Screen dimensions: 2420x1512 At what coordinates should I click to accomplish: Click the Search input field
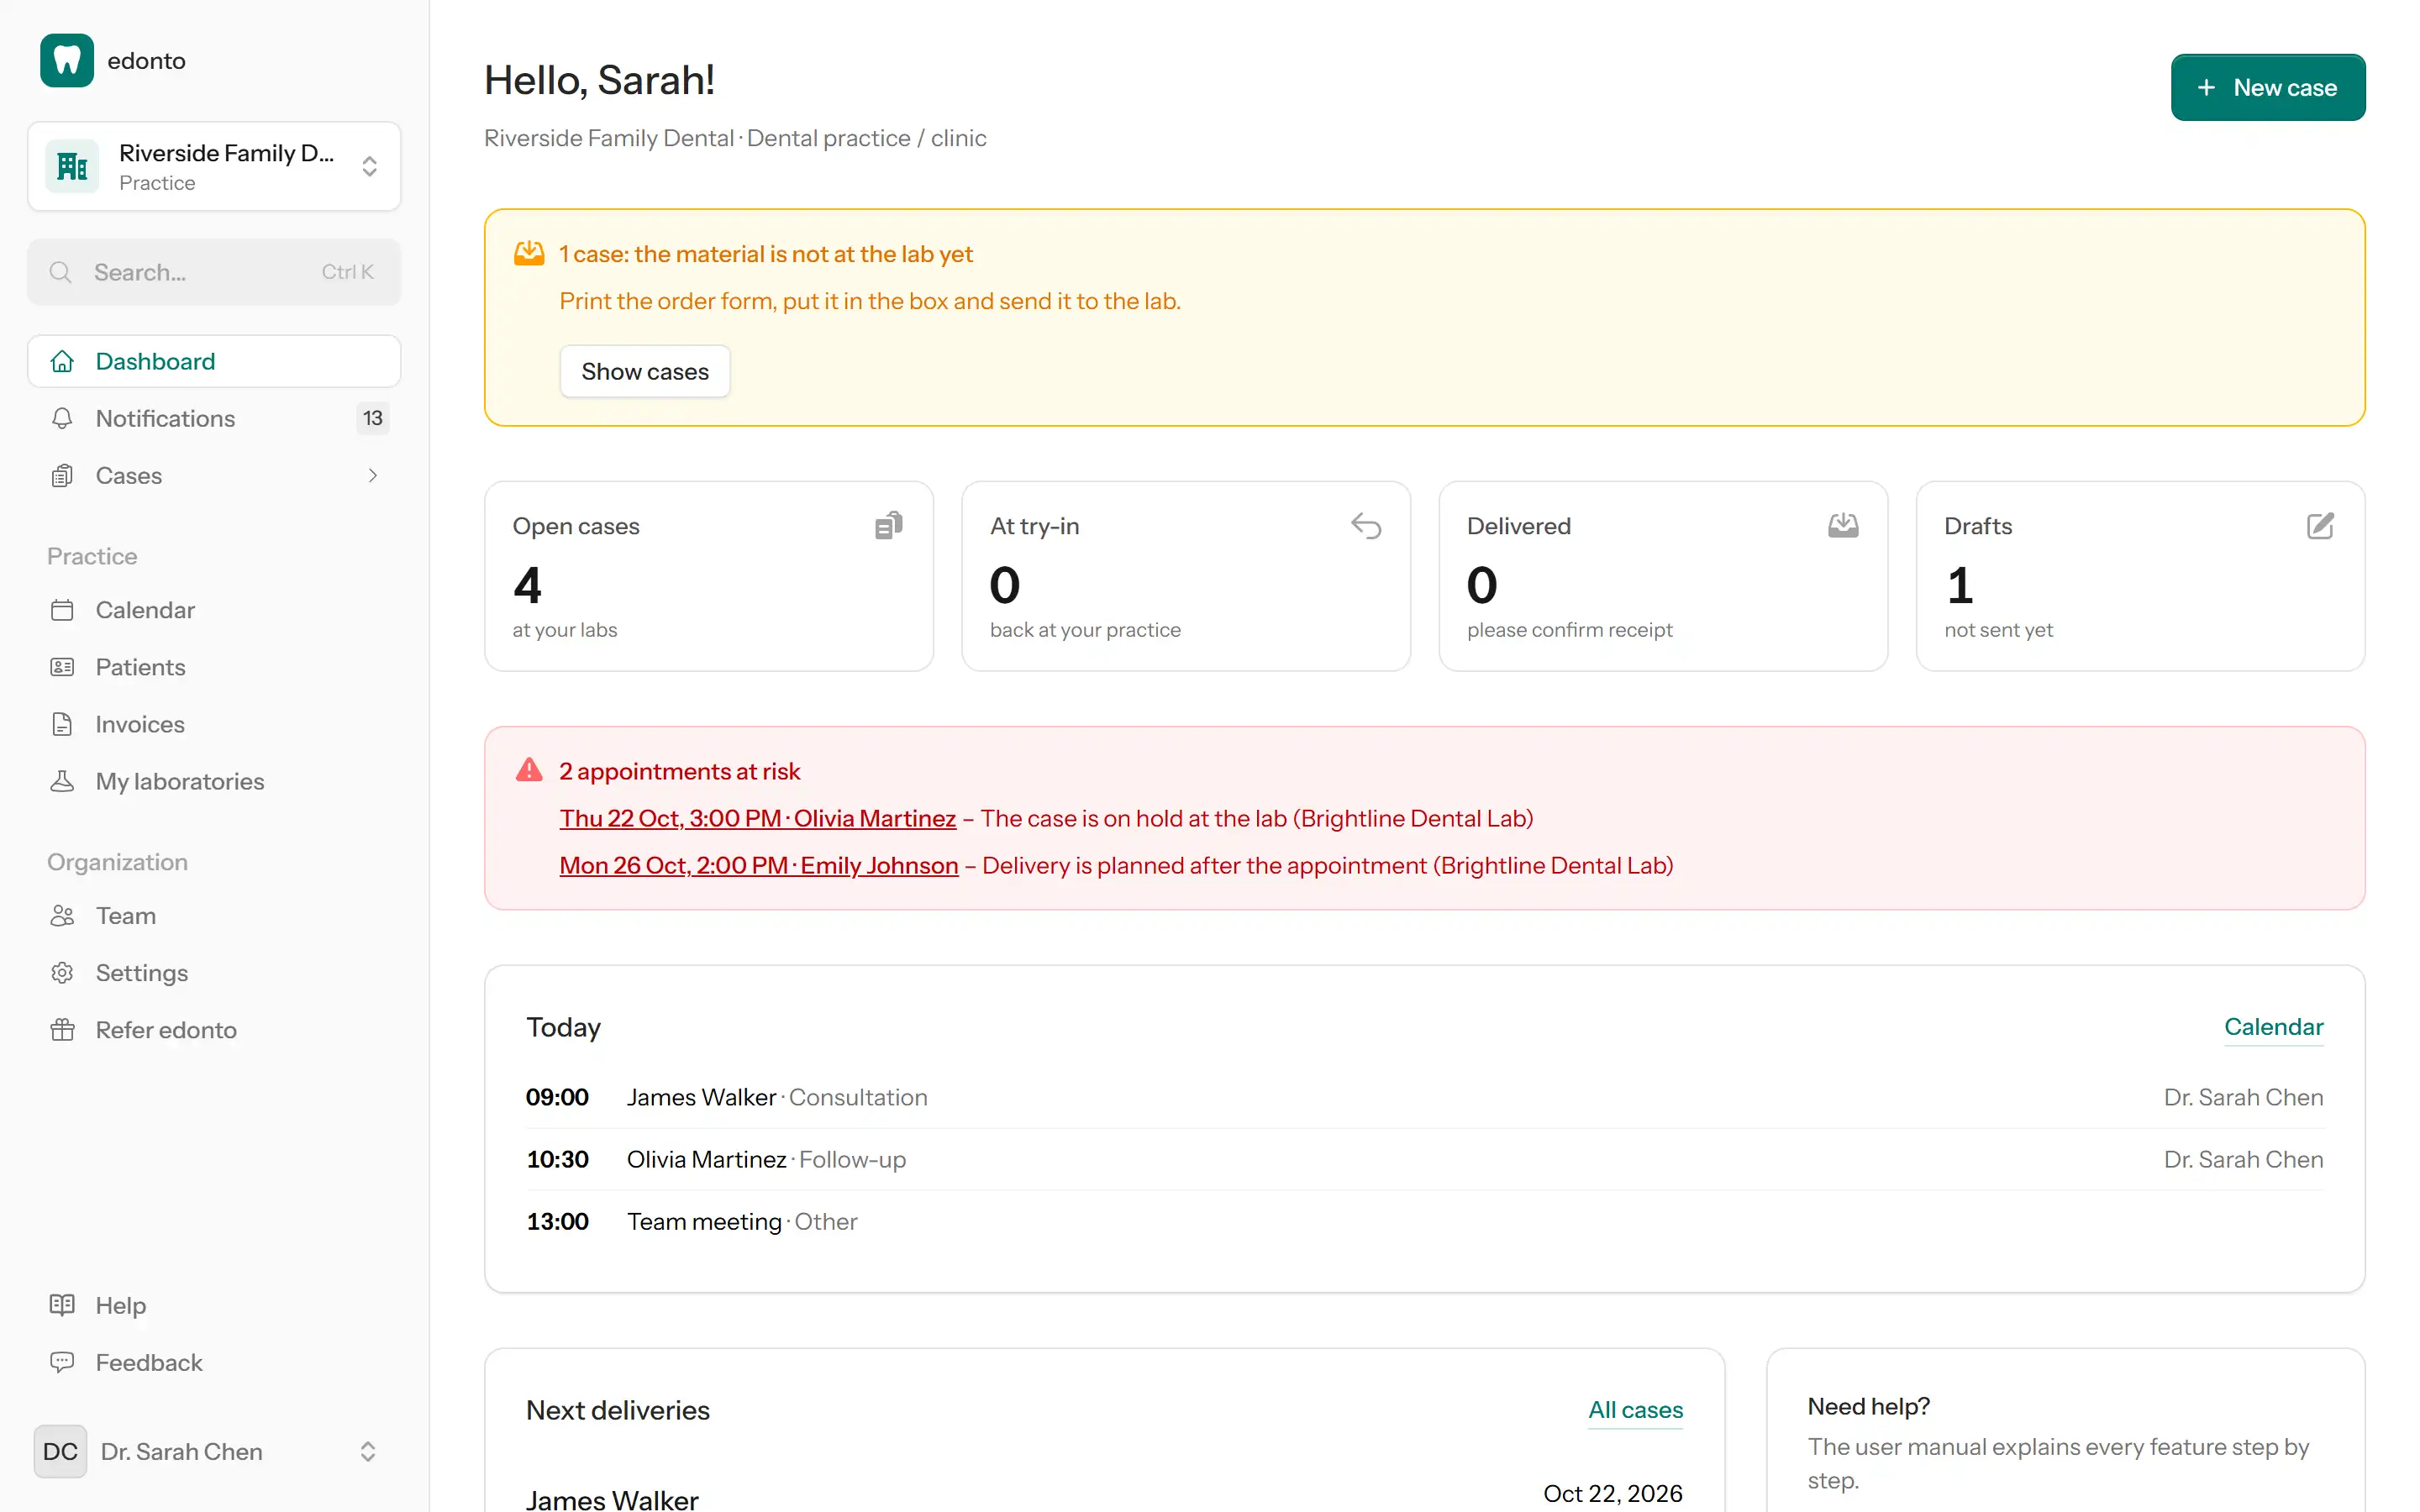tap(214, 272)
